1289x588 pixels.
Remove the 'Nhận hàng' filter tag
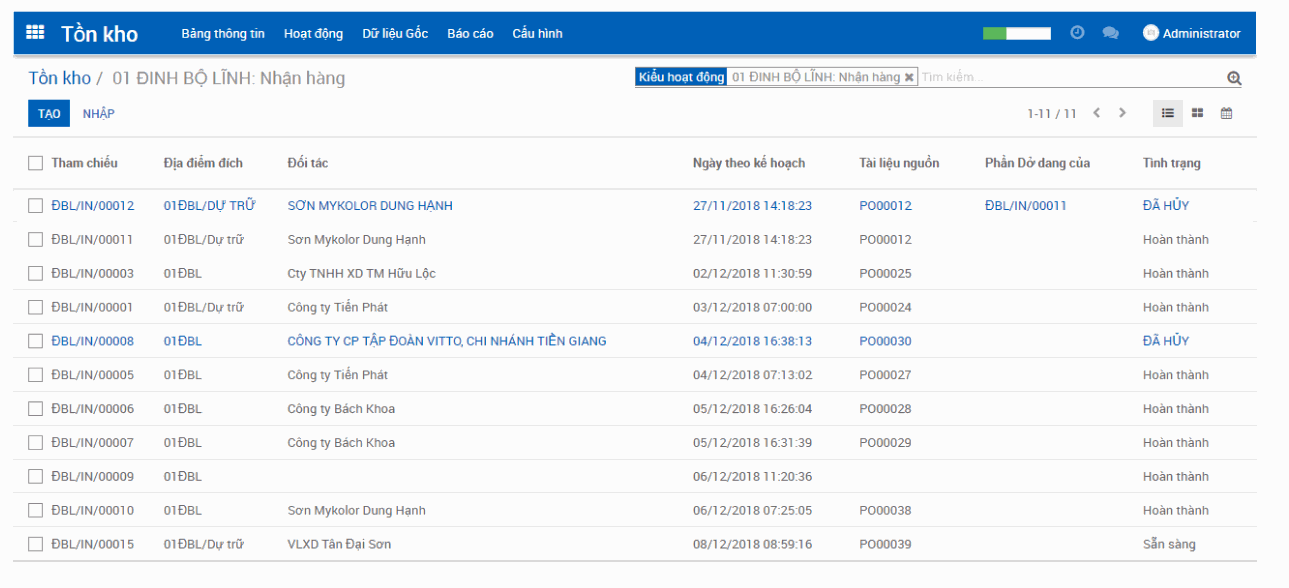pyautogui.click(x=908, y=75)
